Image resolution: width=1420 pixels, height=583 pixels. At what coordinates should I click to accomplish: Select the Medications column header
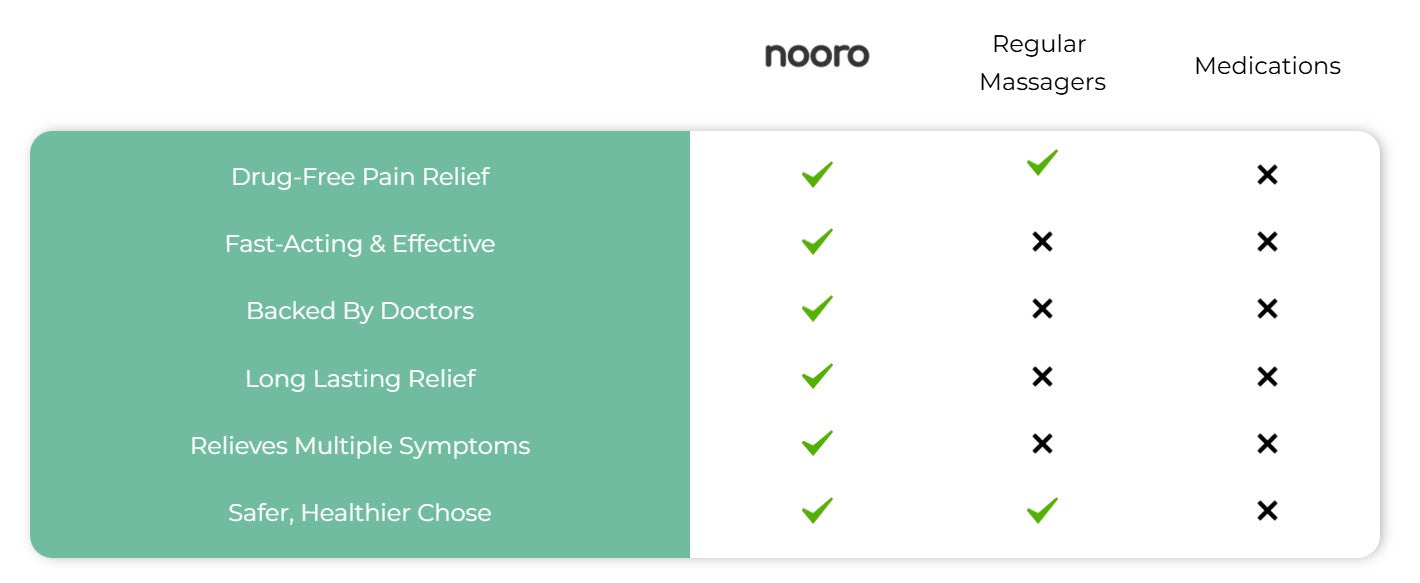tap(1267, 66)
